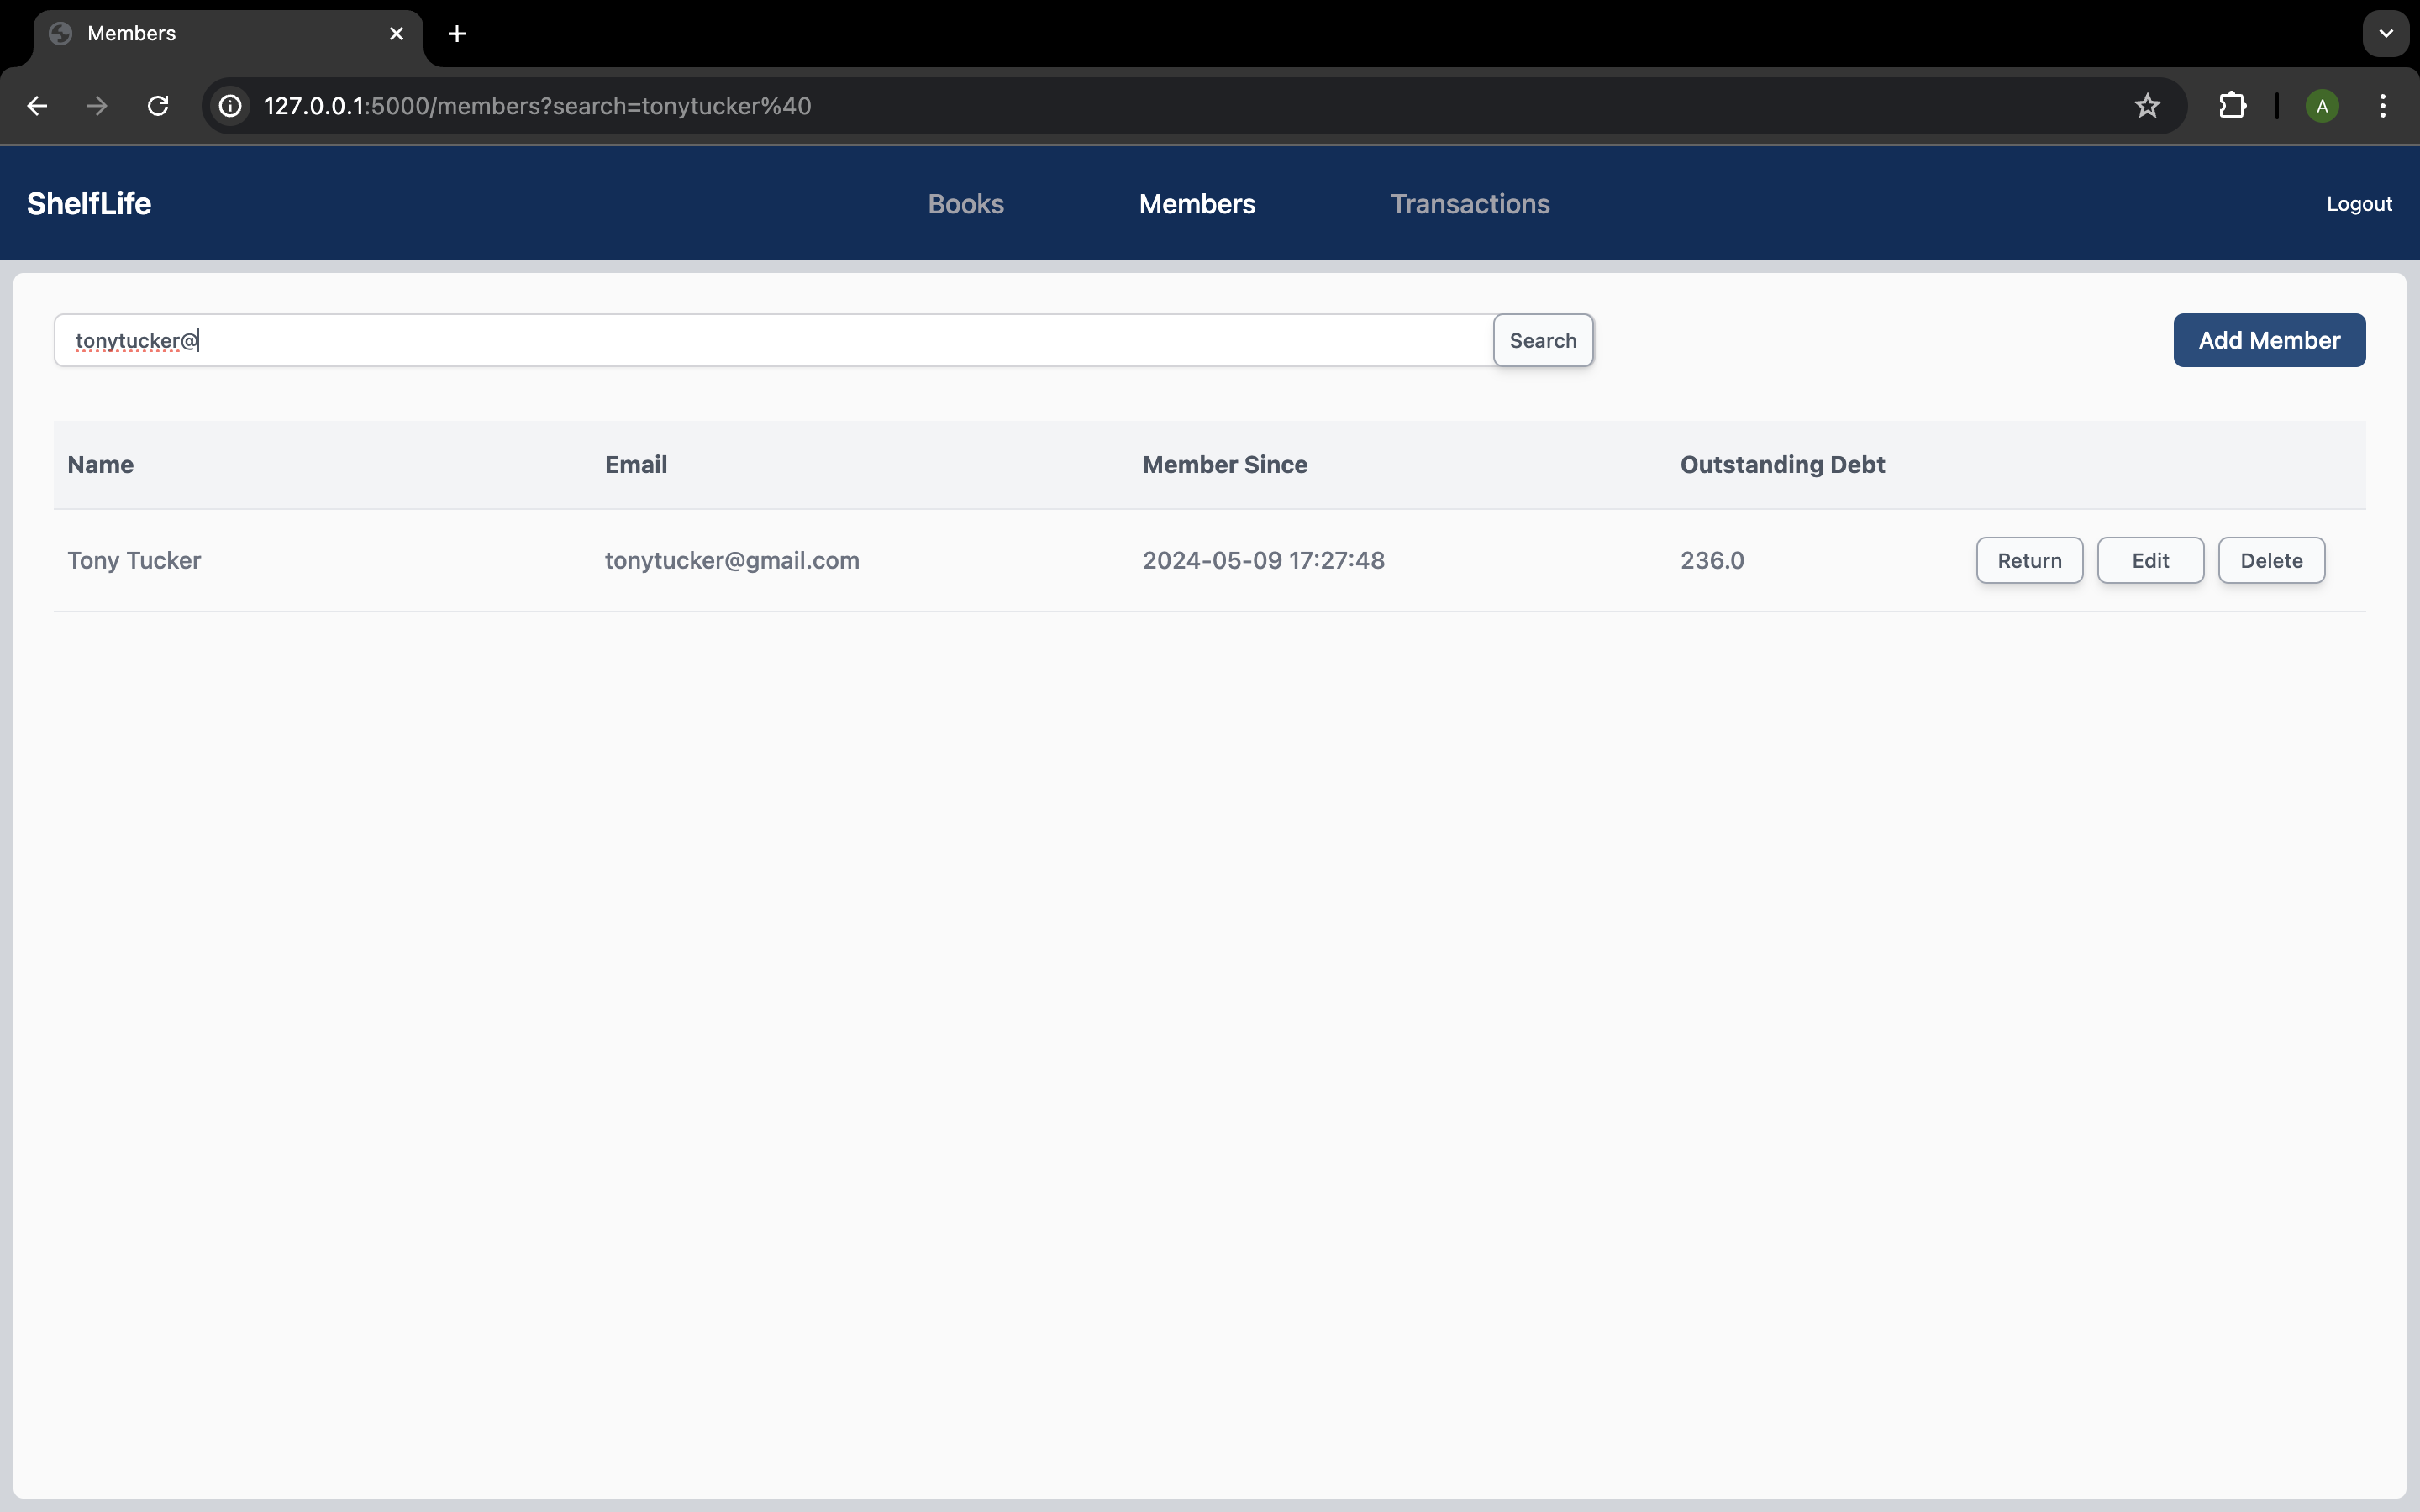
Task: Open a new browser tab
Action: coord(457,34)
